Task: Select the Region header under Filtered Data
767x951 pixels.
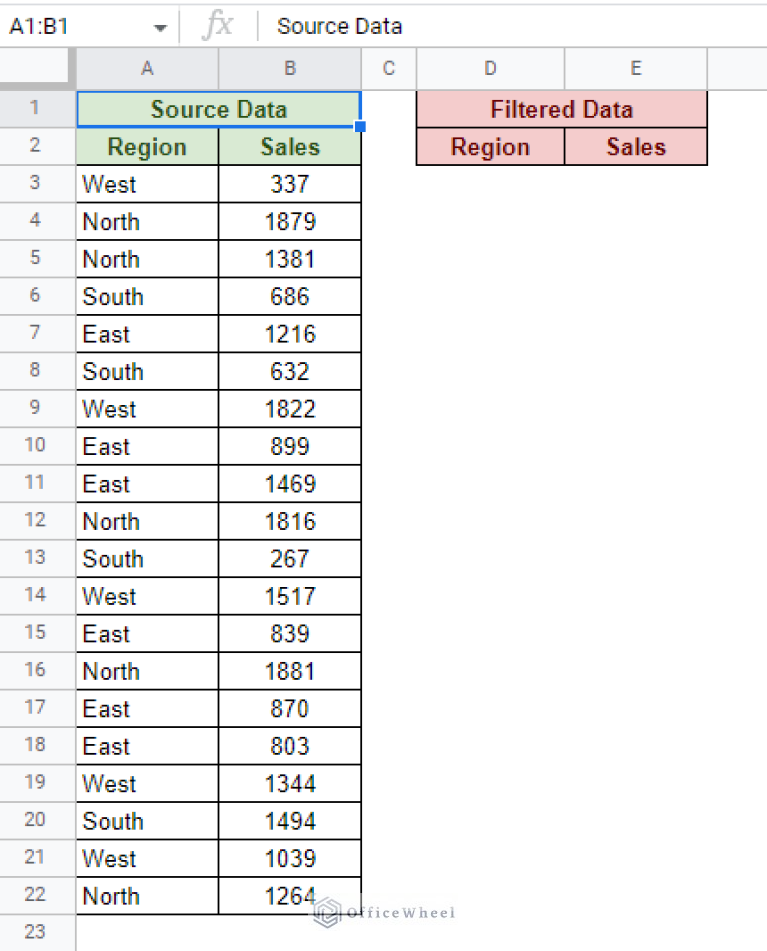Action: pos(490,146)
